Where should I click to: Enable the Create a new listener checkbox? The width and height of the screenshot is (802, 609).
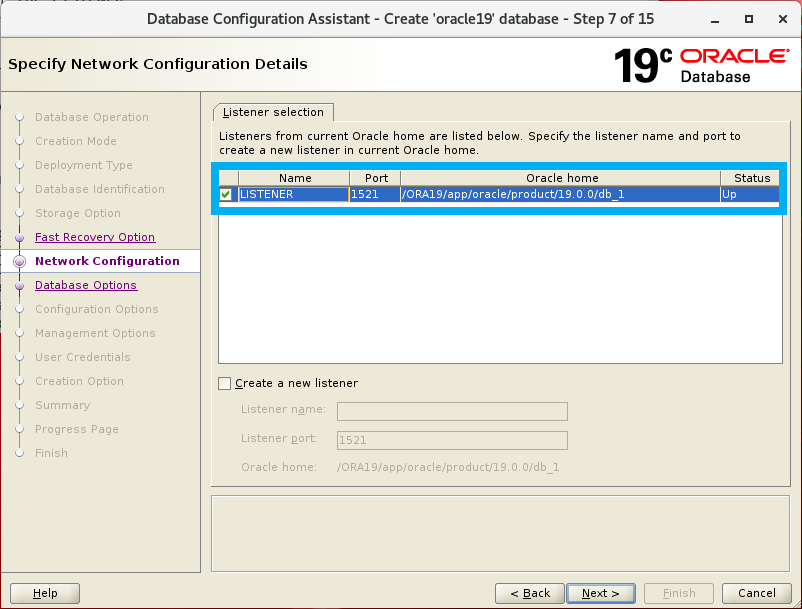(225, 383)
